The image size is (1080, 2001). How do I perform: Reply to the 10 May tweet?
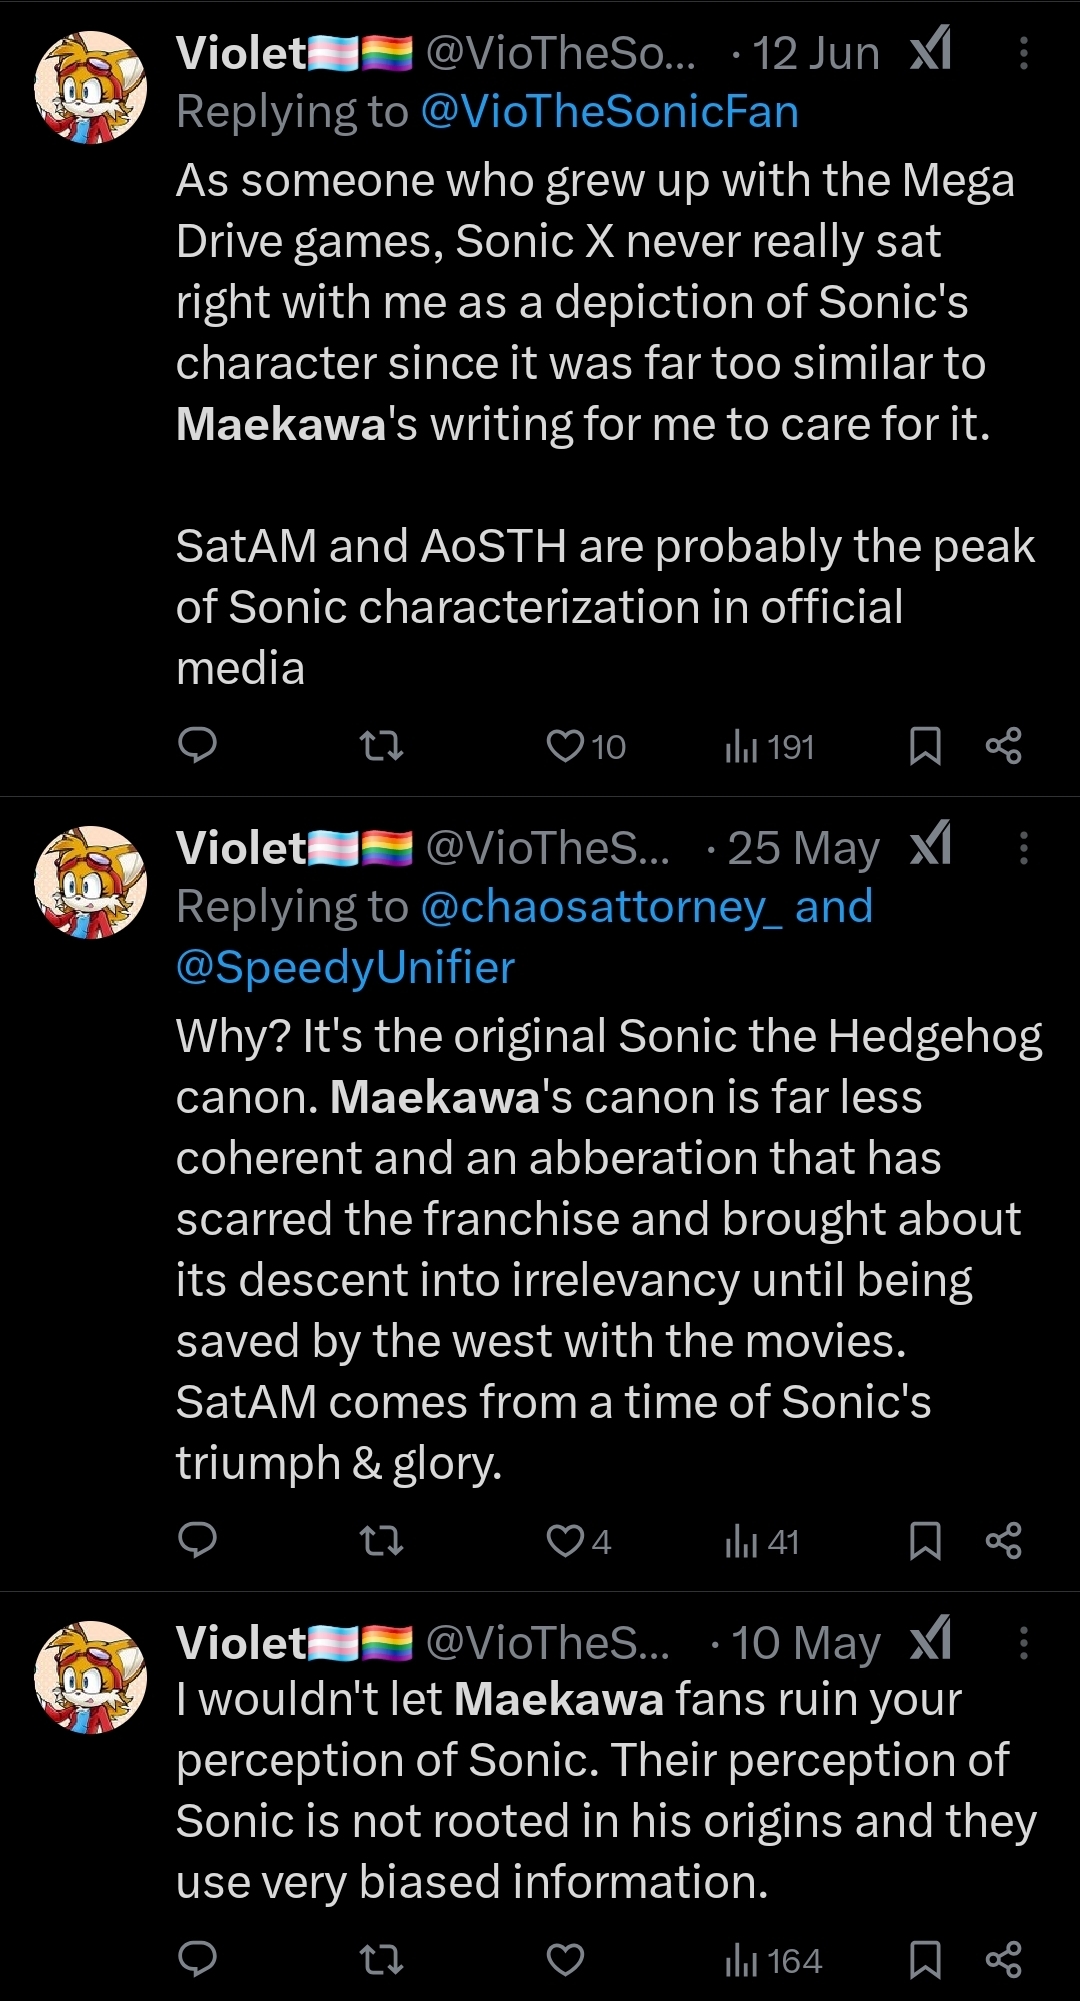197,1959
